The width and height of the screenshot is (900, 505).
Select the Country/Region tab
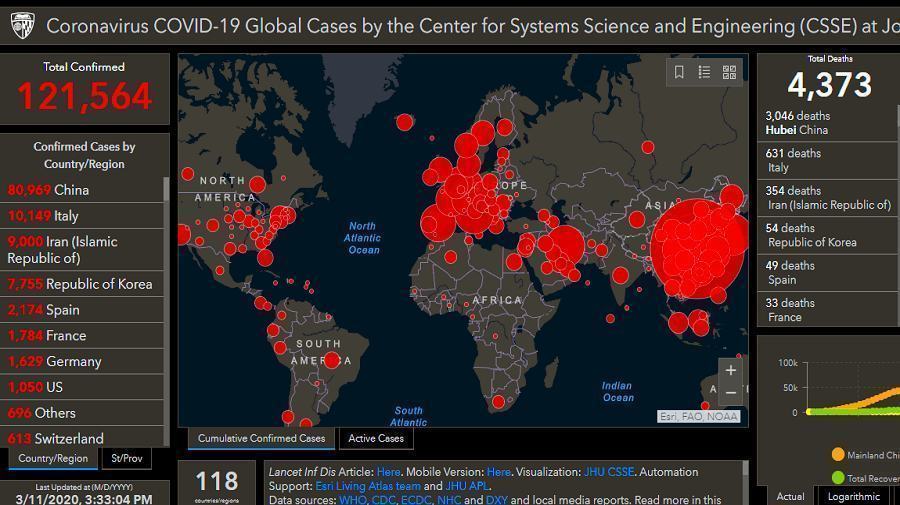[x=52, y=459]
